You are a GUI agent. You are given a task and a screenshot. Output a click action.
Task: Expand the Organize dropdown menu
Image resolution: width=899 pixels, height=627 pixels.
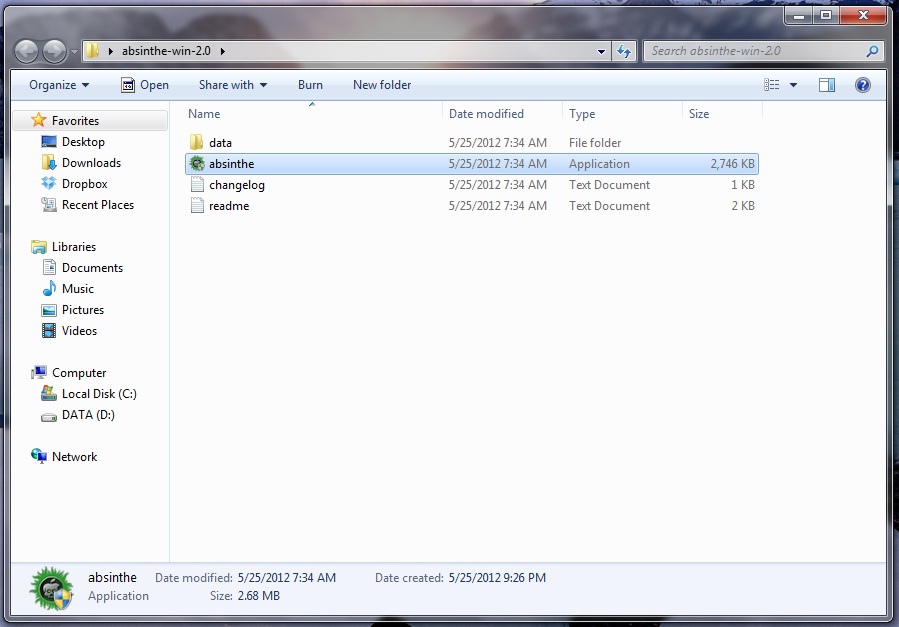click(59, 85)
